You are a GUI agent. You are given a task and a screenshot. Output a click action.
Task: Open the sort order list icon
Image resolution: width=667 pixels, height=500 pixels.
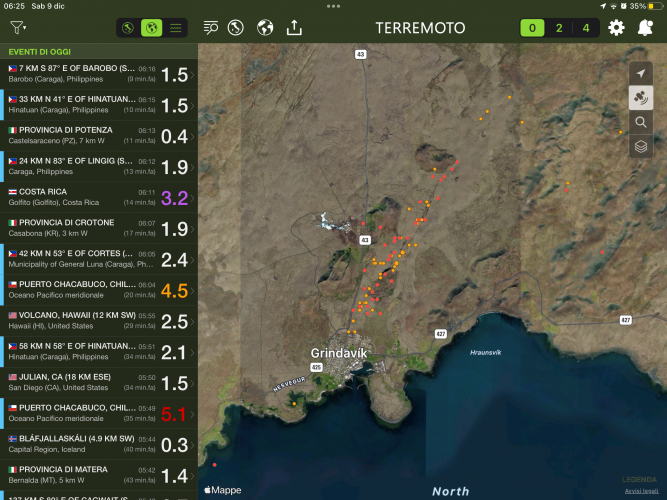(x=211, y=28)
